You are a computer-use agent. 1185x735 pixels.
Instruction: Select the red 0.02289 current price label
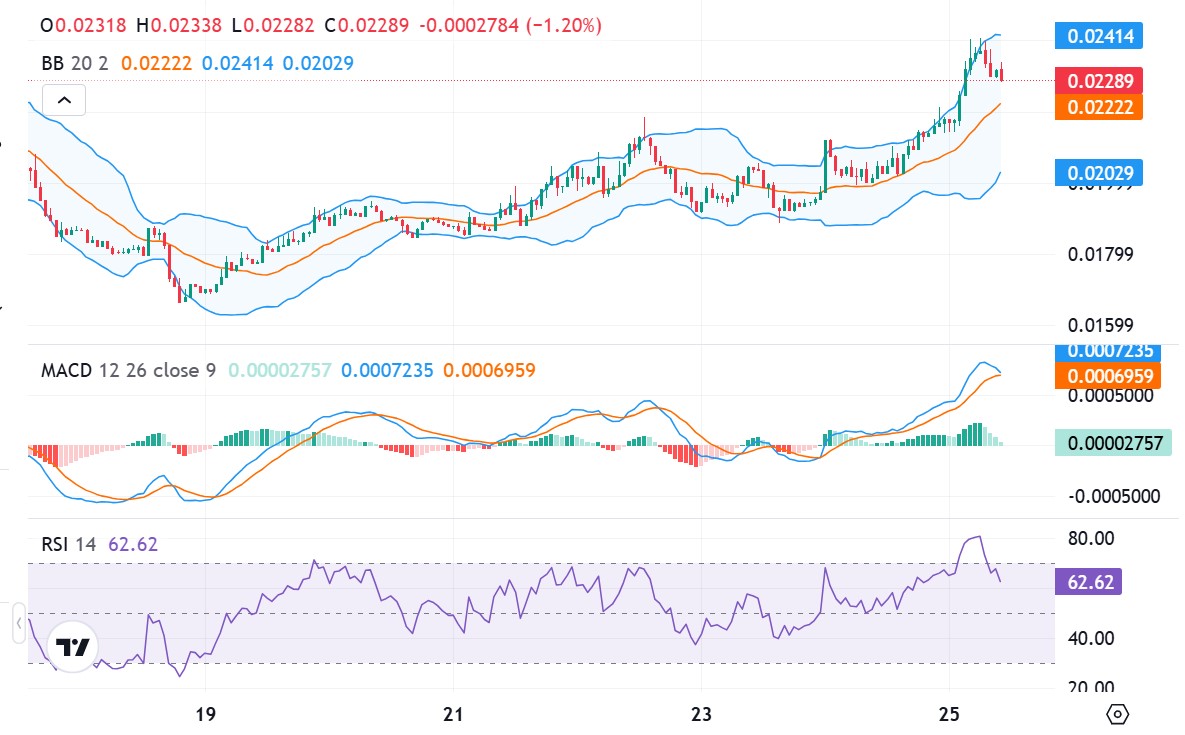click(x=1098, y=81)
